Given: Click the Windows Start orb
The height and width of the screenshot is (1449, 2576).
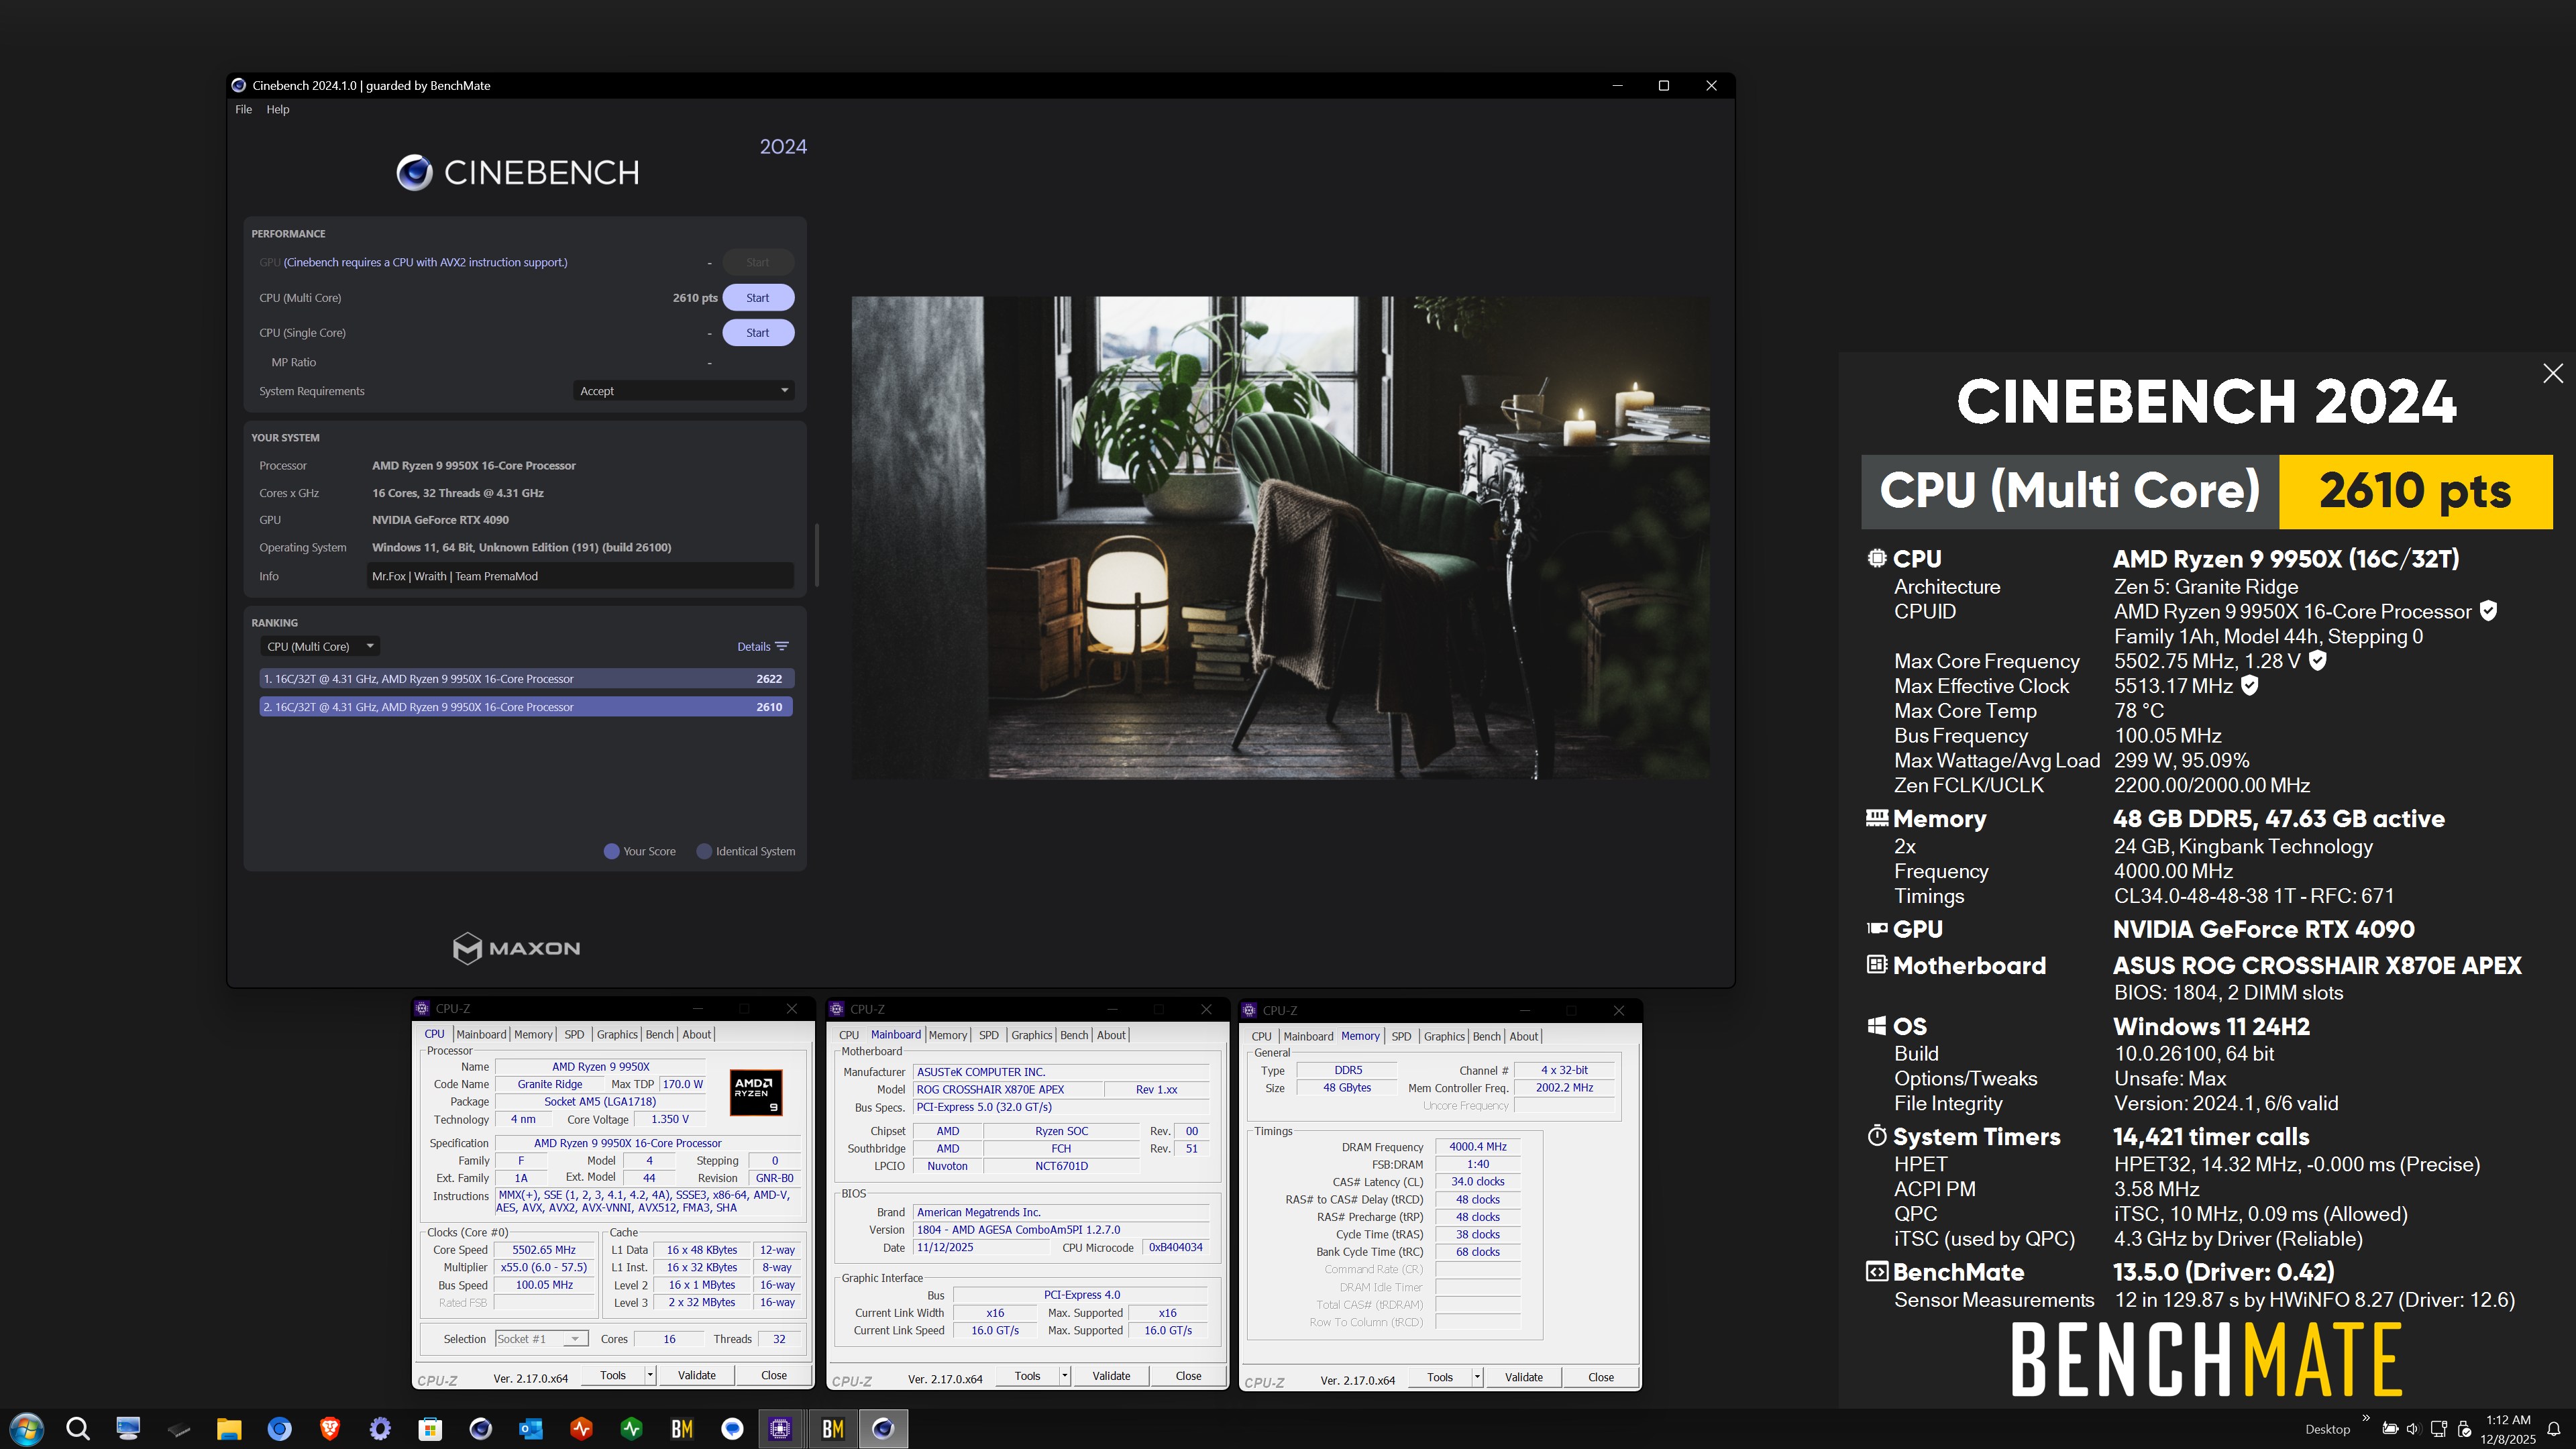Looking at the screenshot, I should [27, 1428].
